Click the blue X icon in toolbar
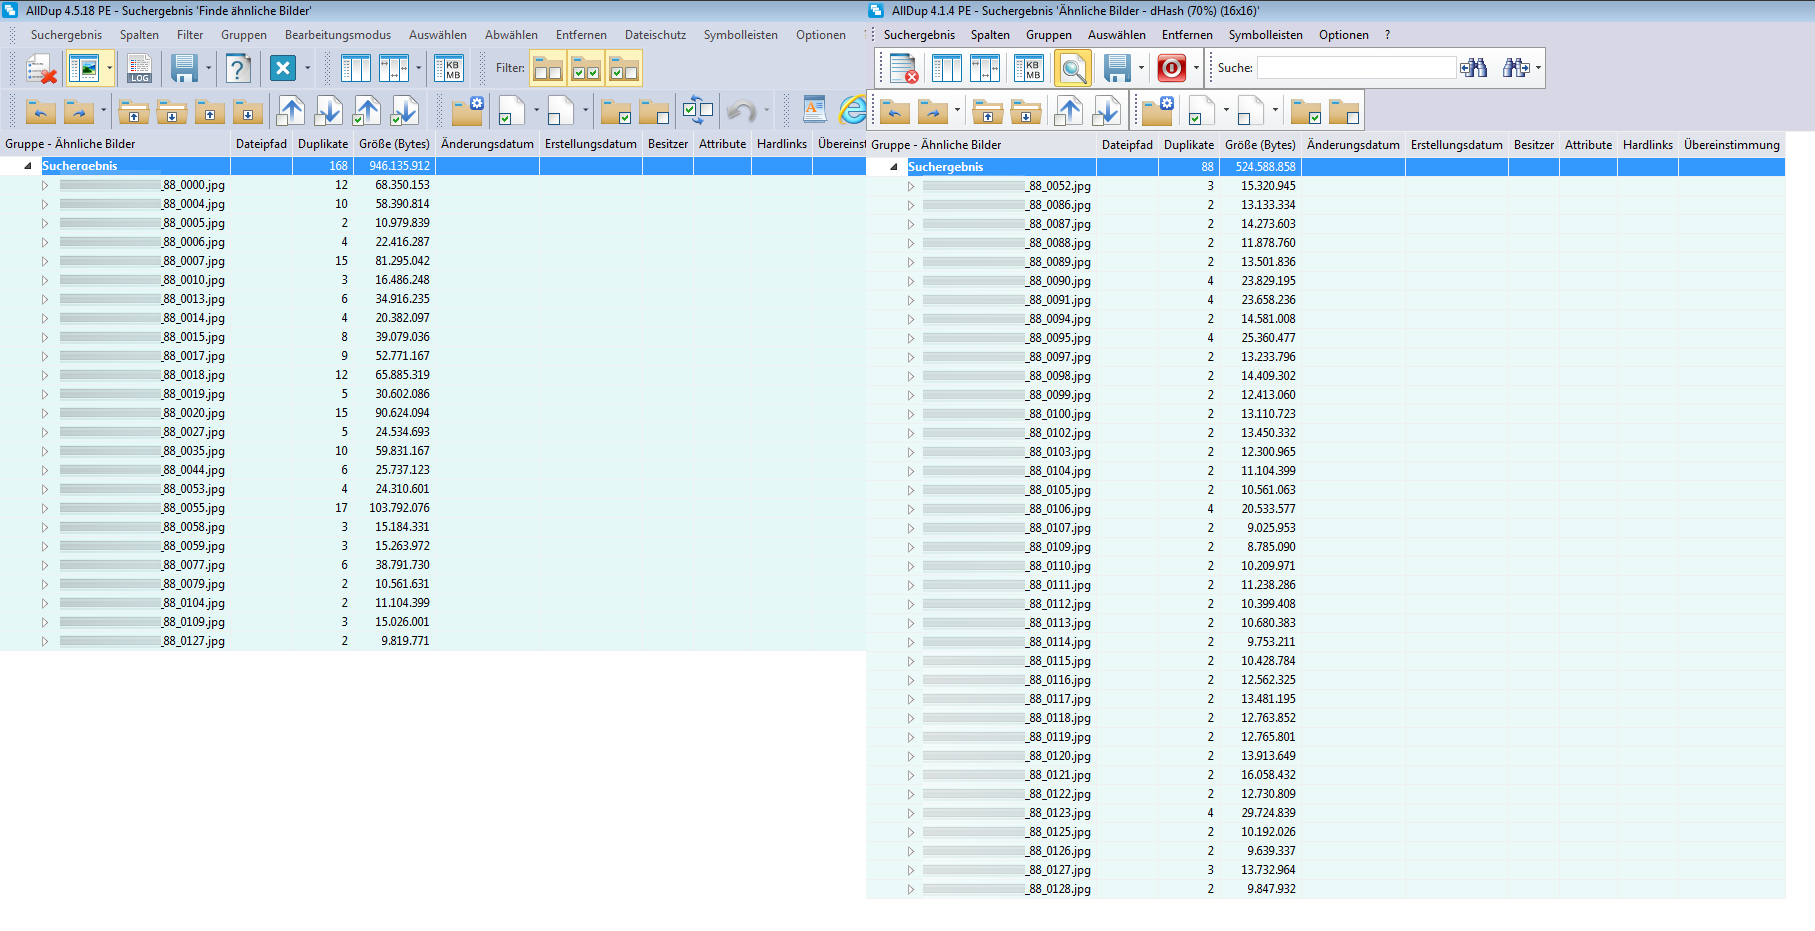The image size is (1815, 931). [x=283, y=69]
